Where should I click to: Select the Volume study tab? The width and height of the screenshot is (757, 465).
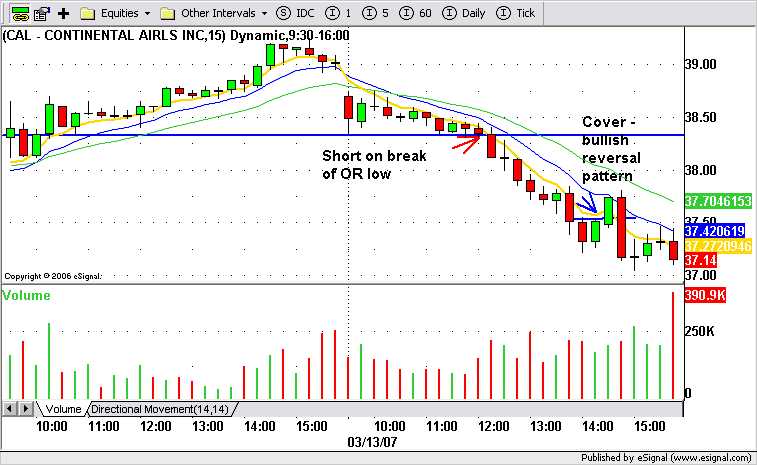pyautogui.click(x=63, y=409)
